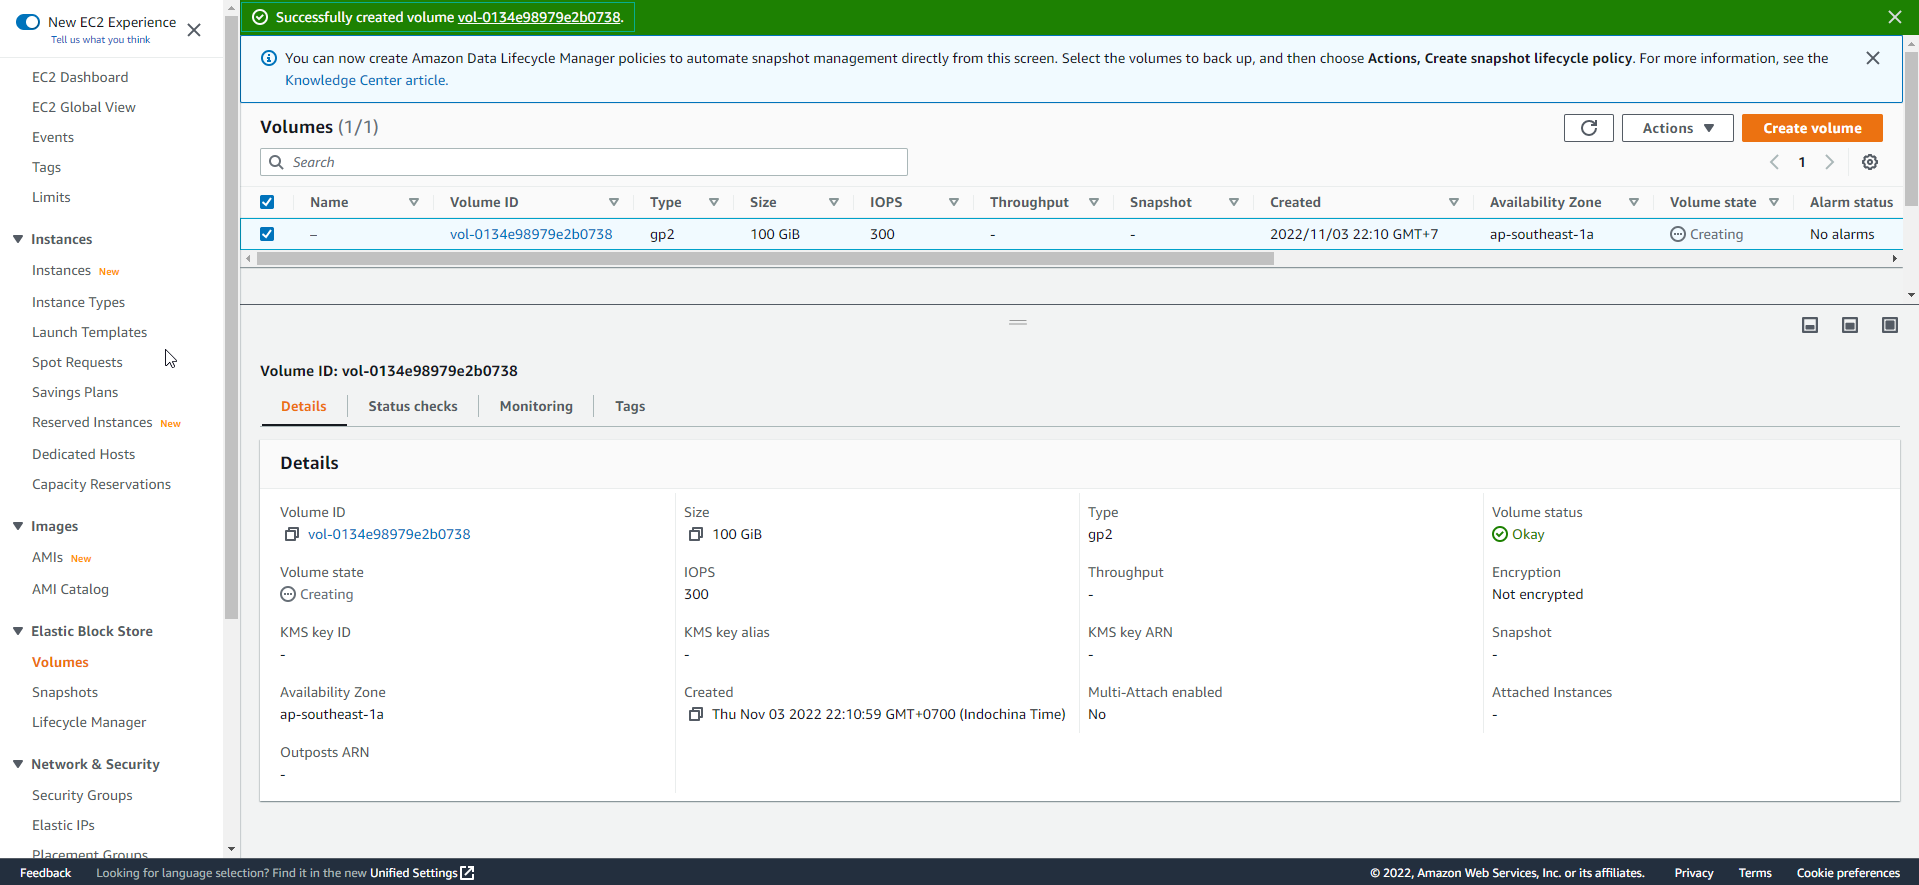
Task: Click the info icon in the blue banner
Action: coord(268,58)
